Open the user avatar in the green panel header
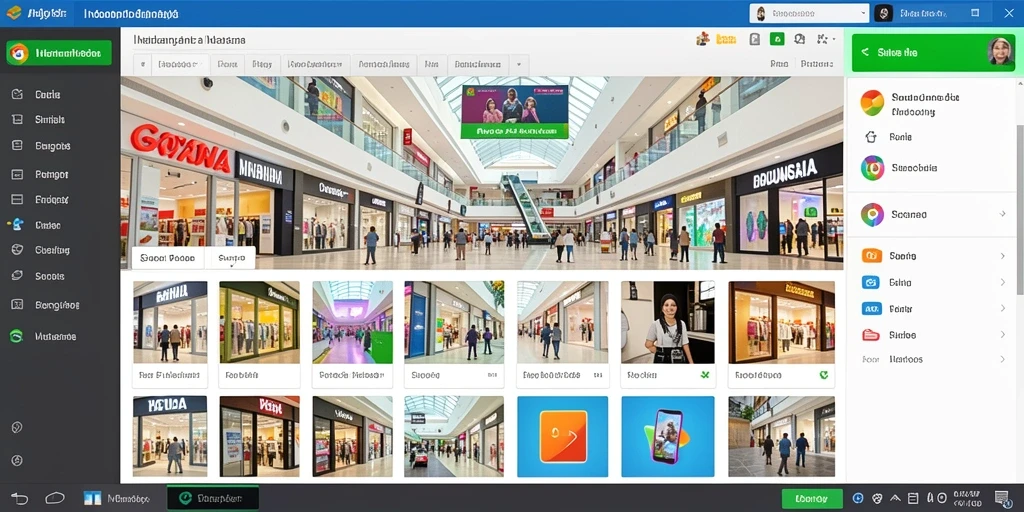 tap(1000, 52)
